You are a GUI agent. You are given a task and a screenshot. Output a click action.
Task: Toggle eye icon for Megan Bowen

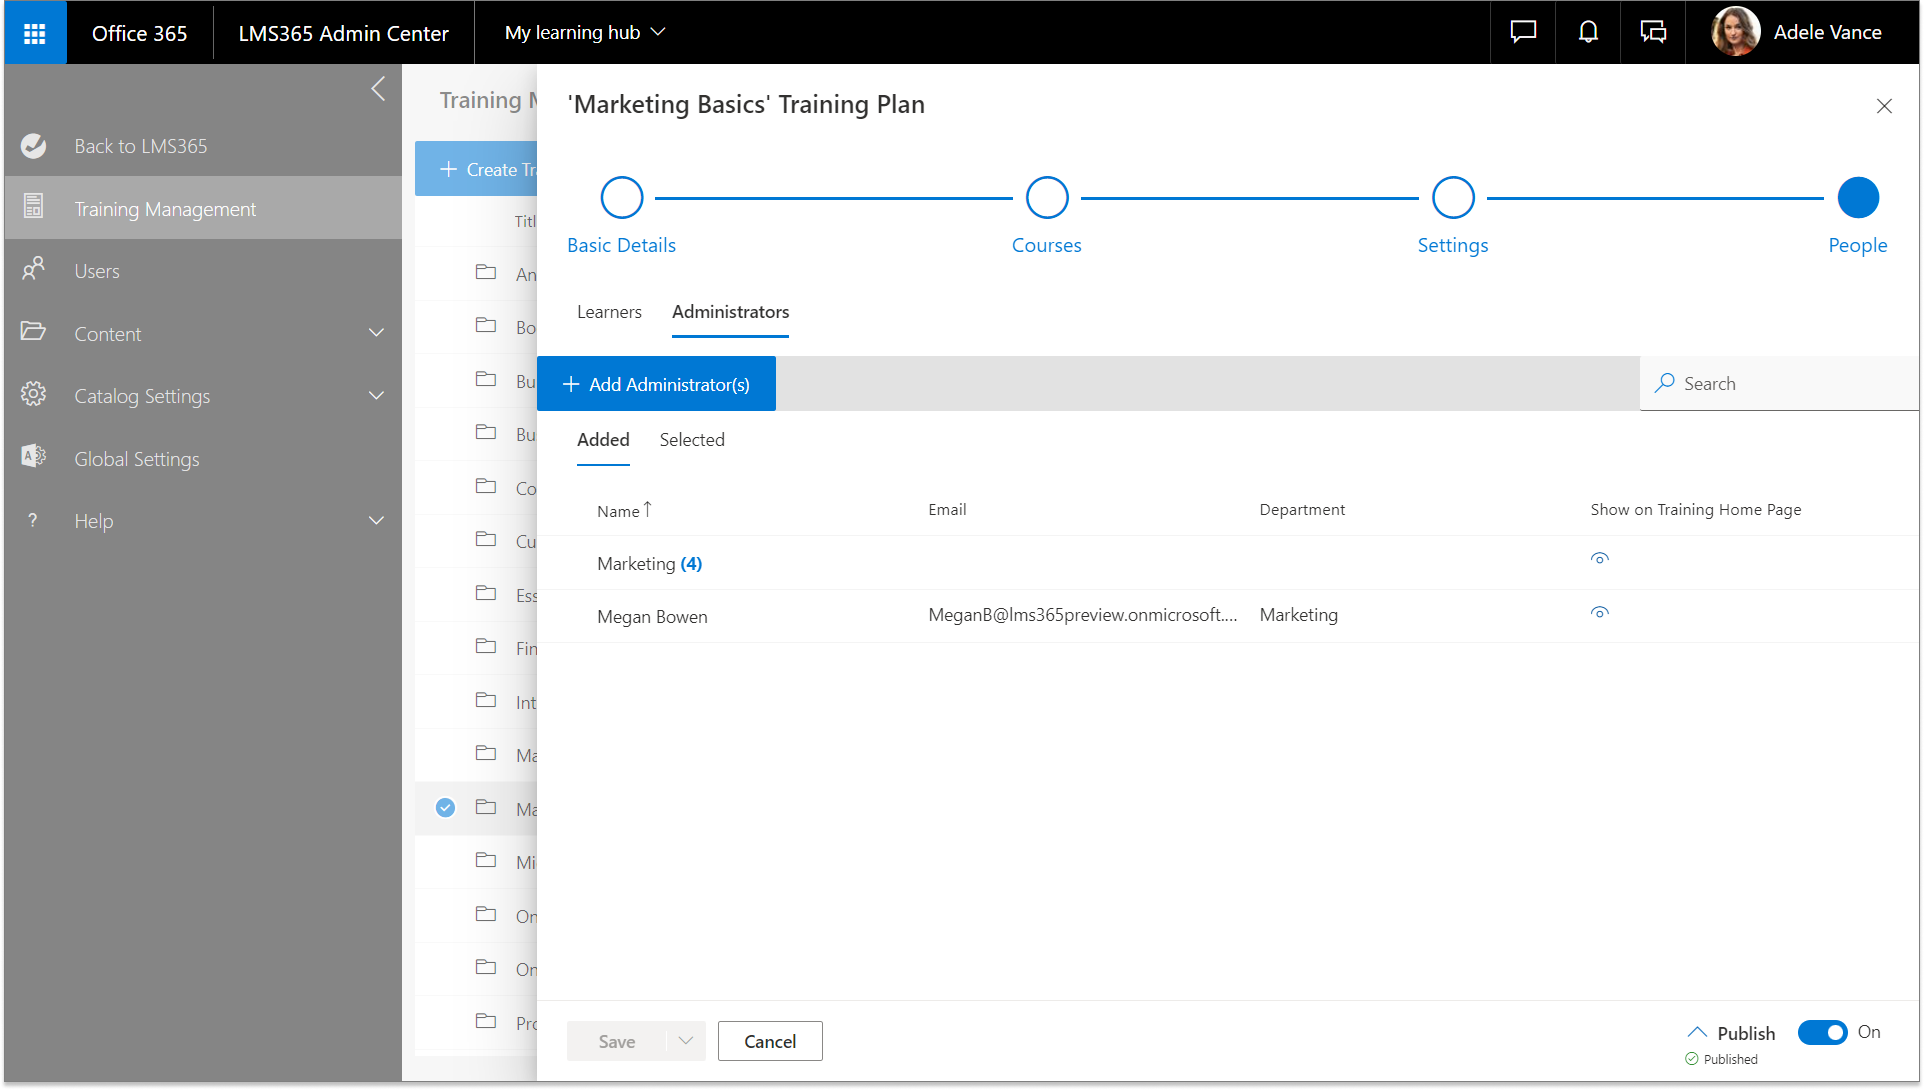(x=1599, y=613)
